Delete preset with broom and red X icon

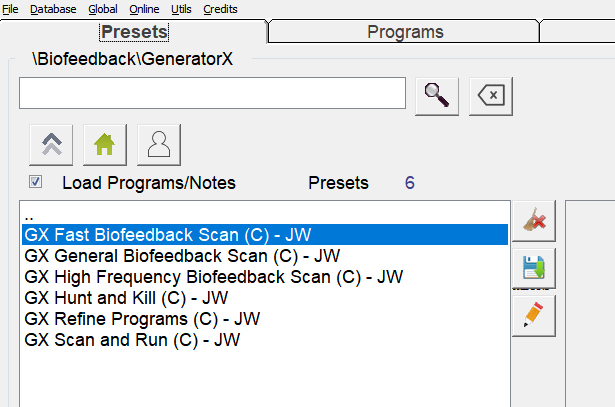click(533, 220)
